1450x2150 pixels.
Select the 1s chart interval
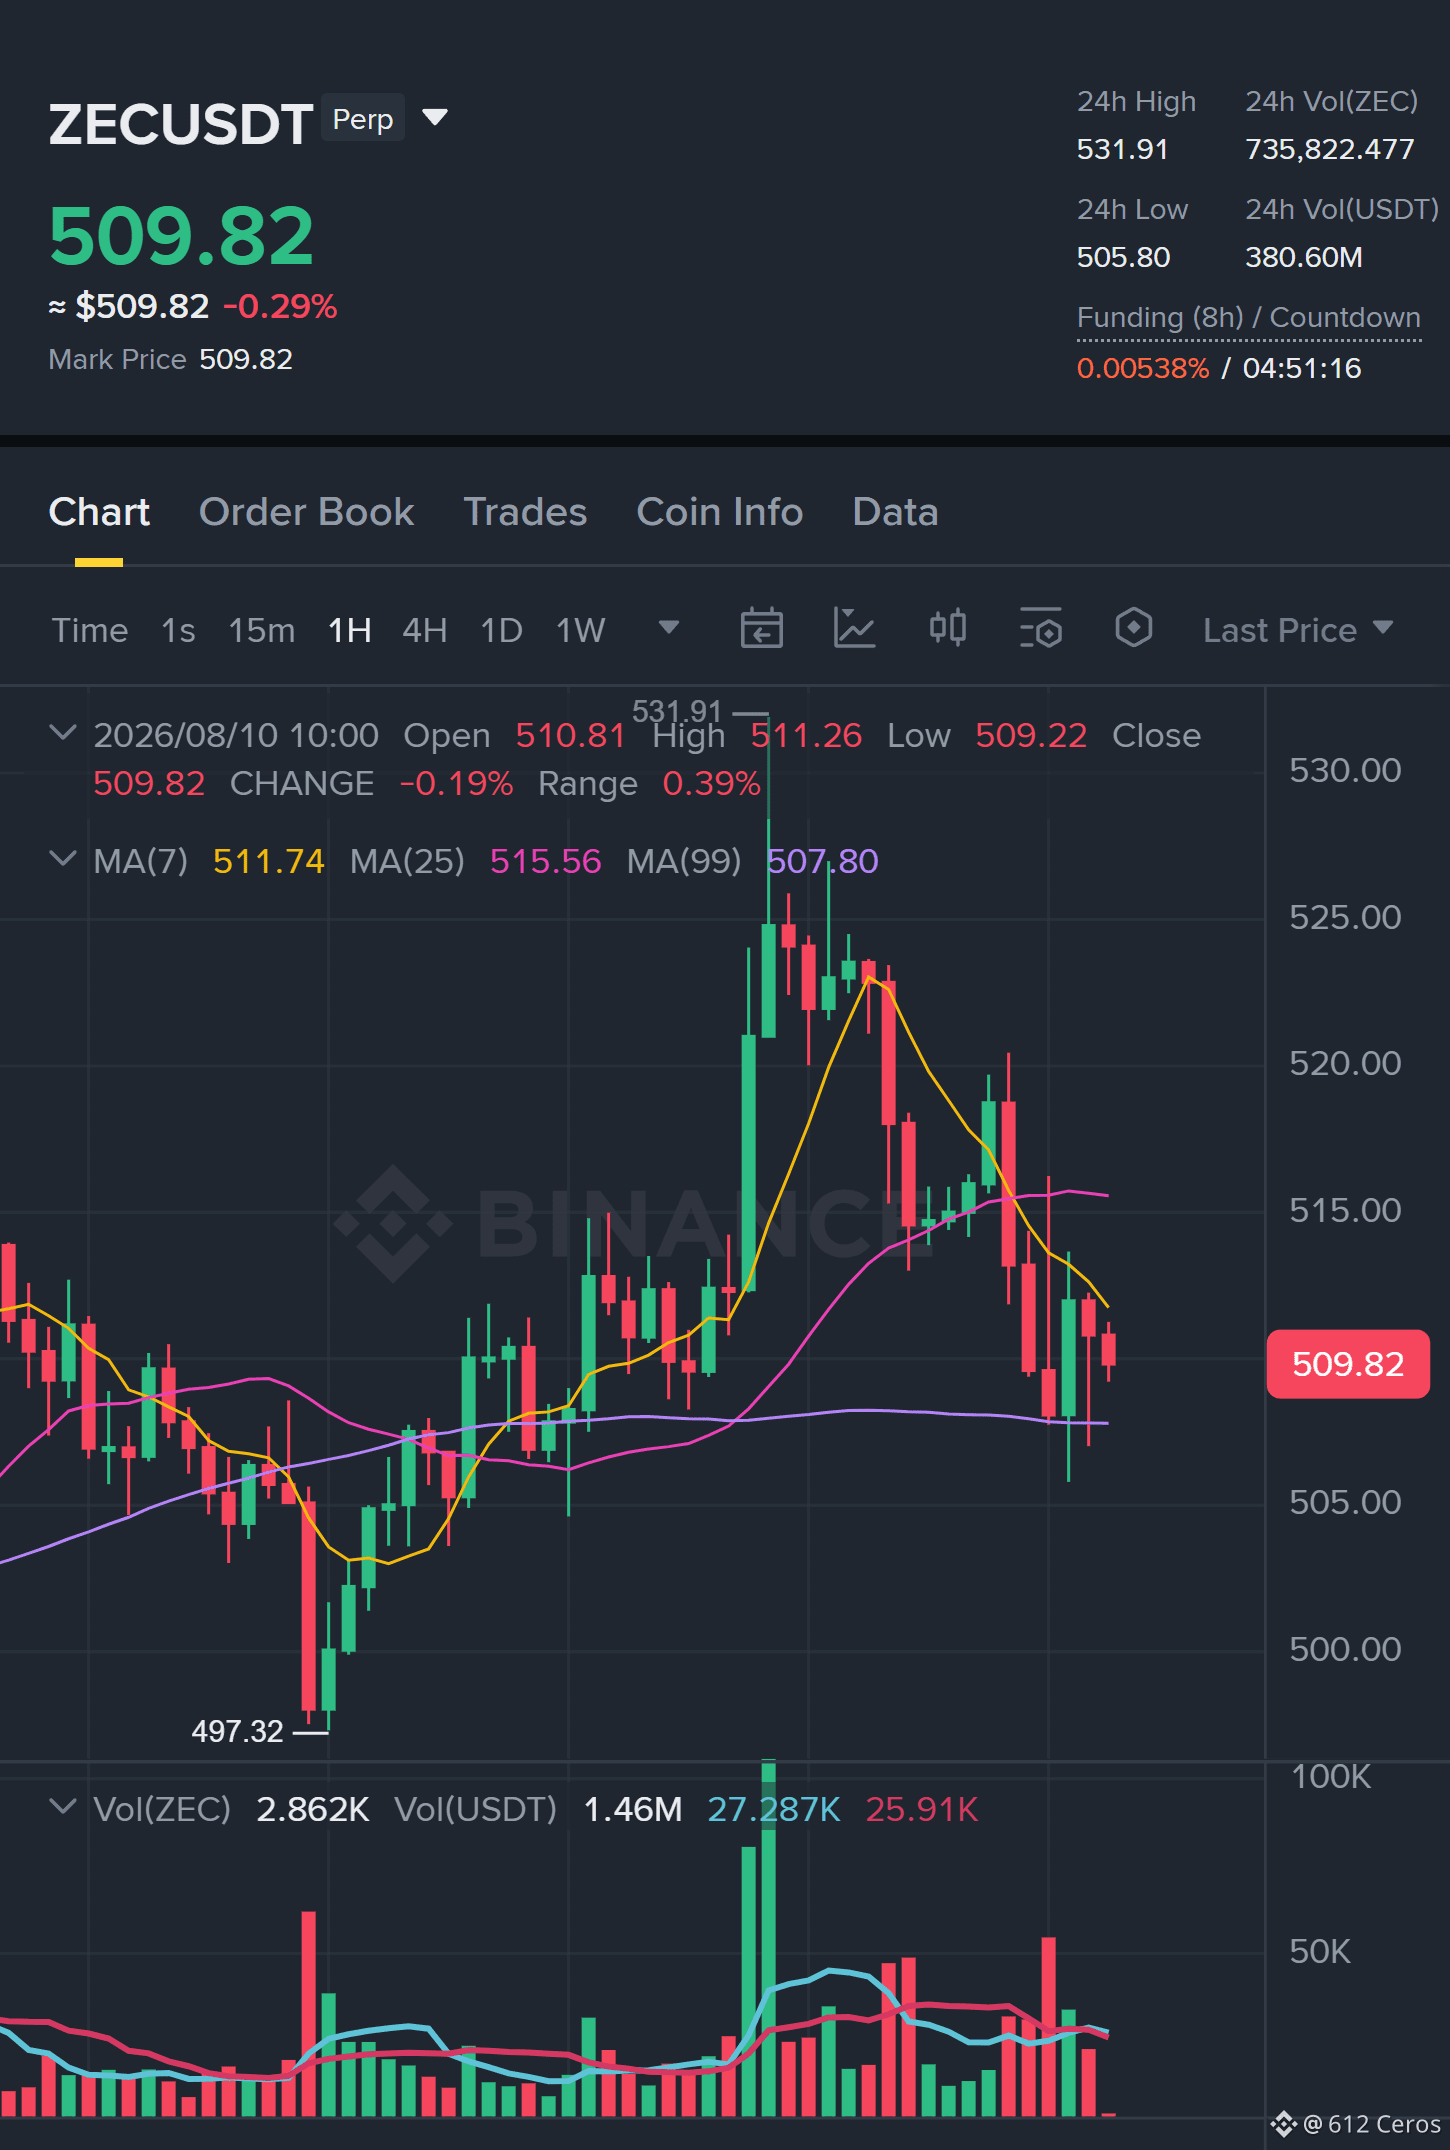point(178,630)
